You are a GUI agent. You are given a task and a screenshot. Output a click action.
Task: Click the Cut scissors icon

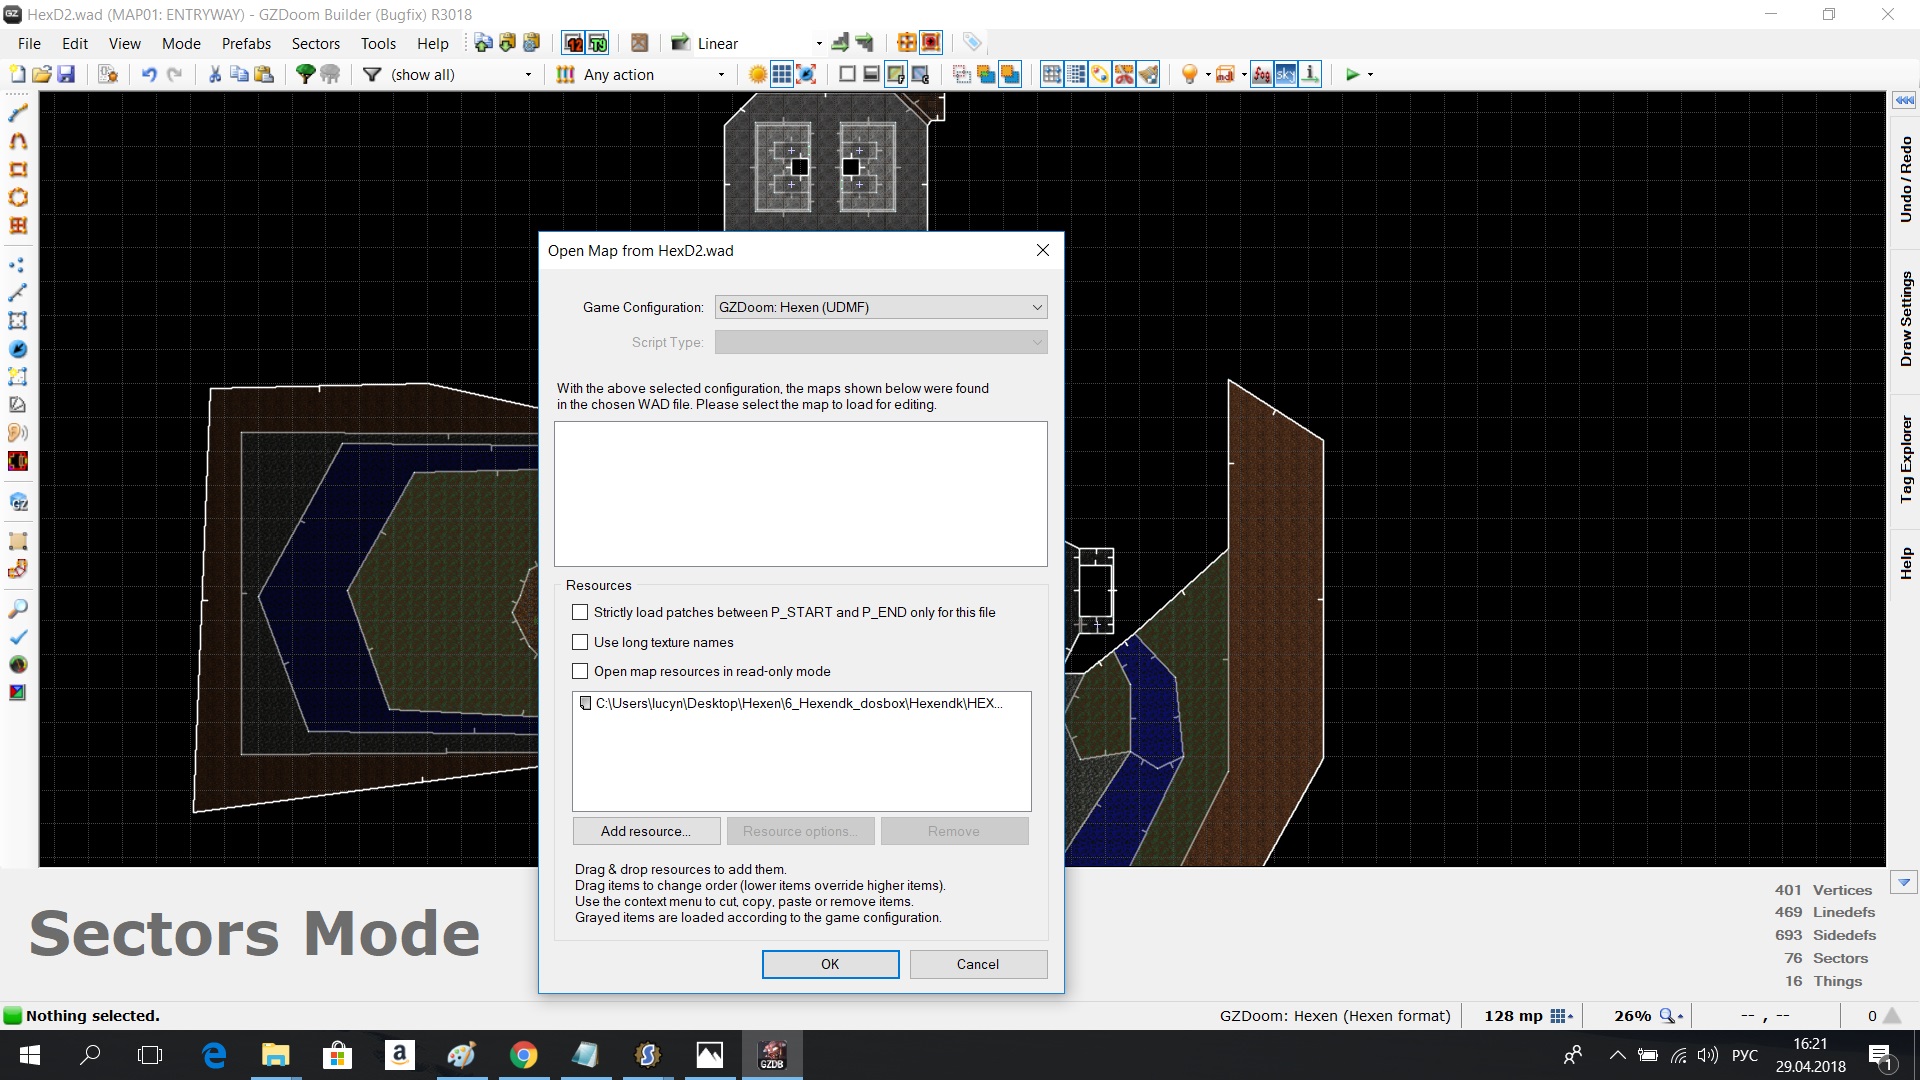click(x=214, y=74)
